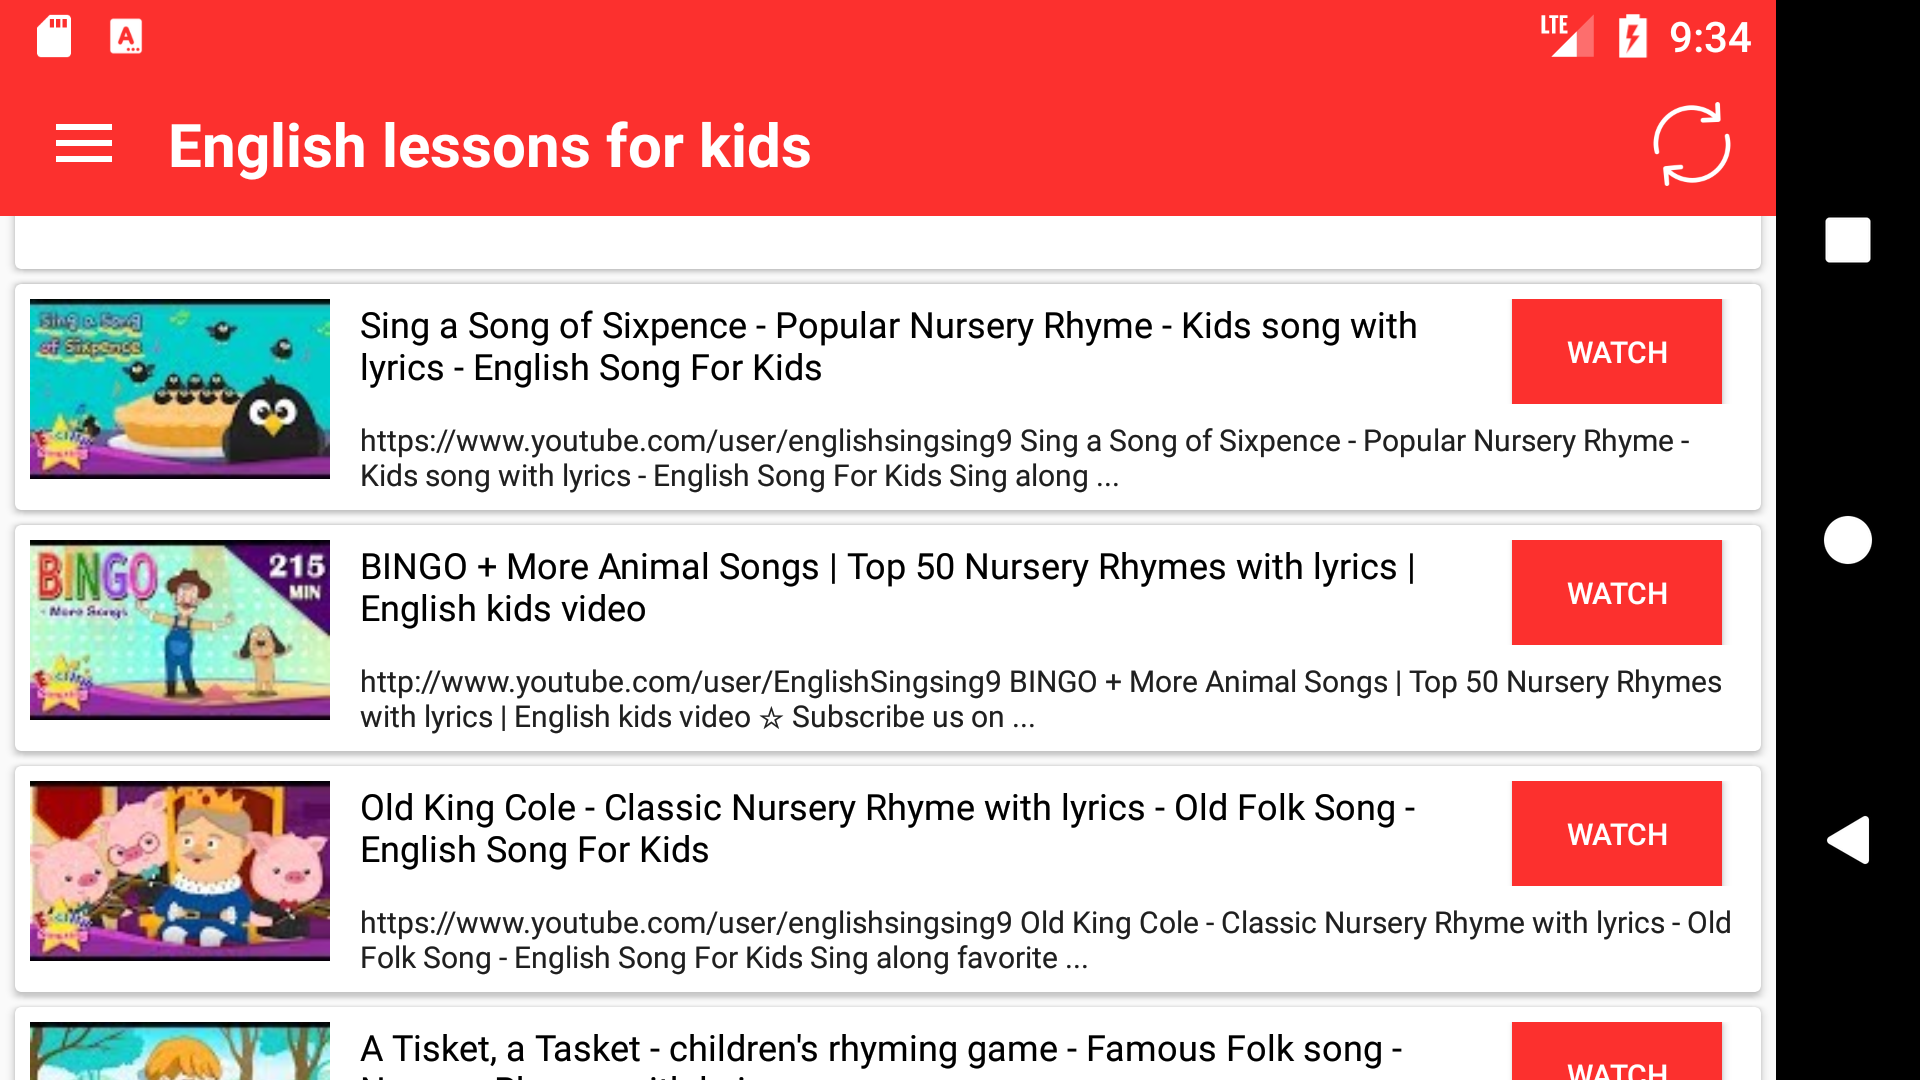The image size is (1920, 1080).
Task: Select the BINGO video title text
Action: [x=886, y=587]
